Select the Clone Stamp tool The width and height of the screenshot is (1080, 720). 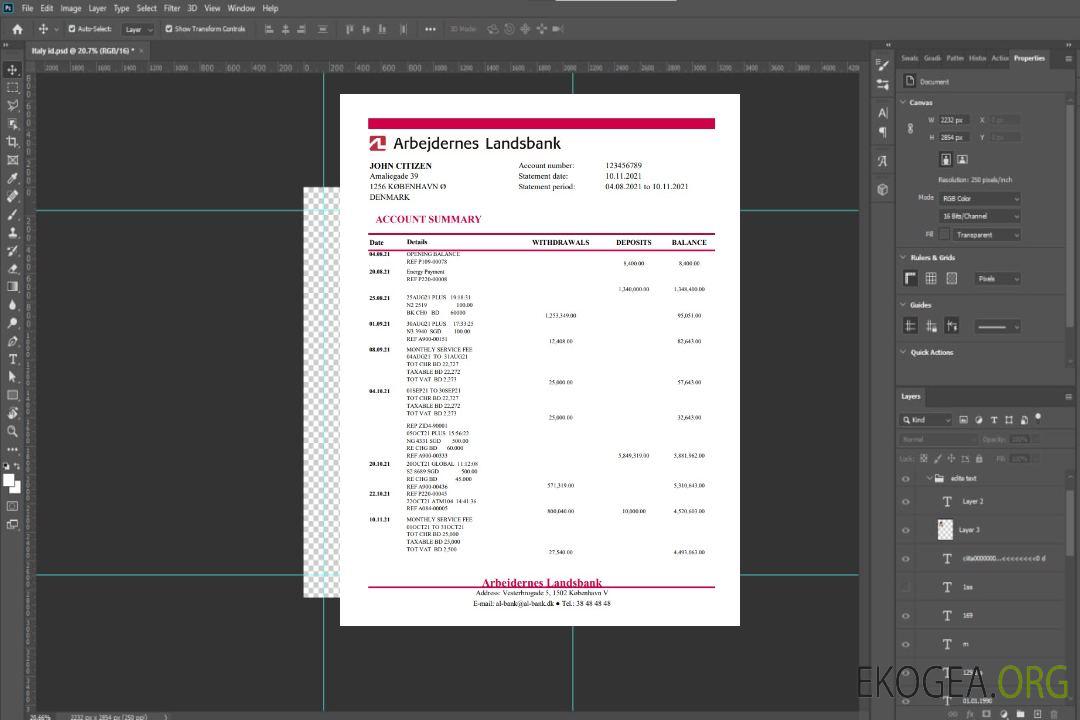coord(12,232)
